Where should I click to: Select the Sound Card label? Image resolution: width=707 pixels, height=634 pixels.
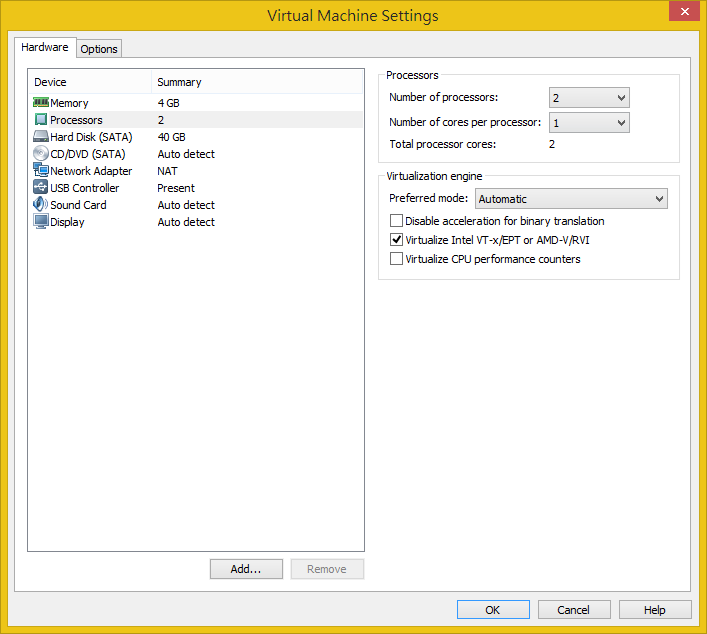[x=78, y=205]
